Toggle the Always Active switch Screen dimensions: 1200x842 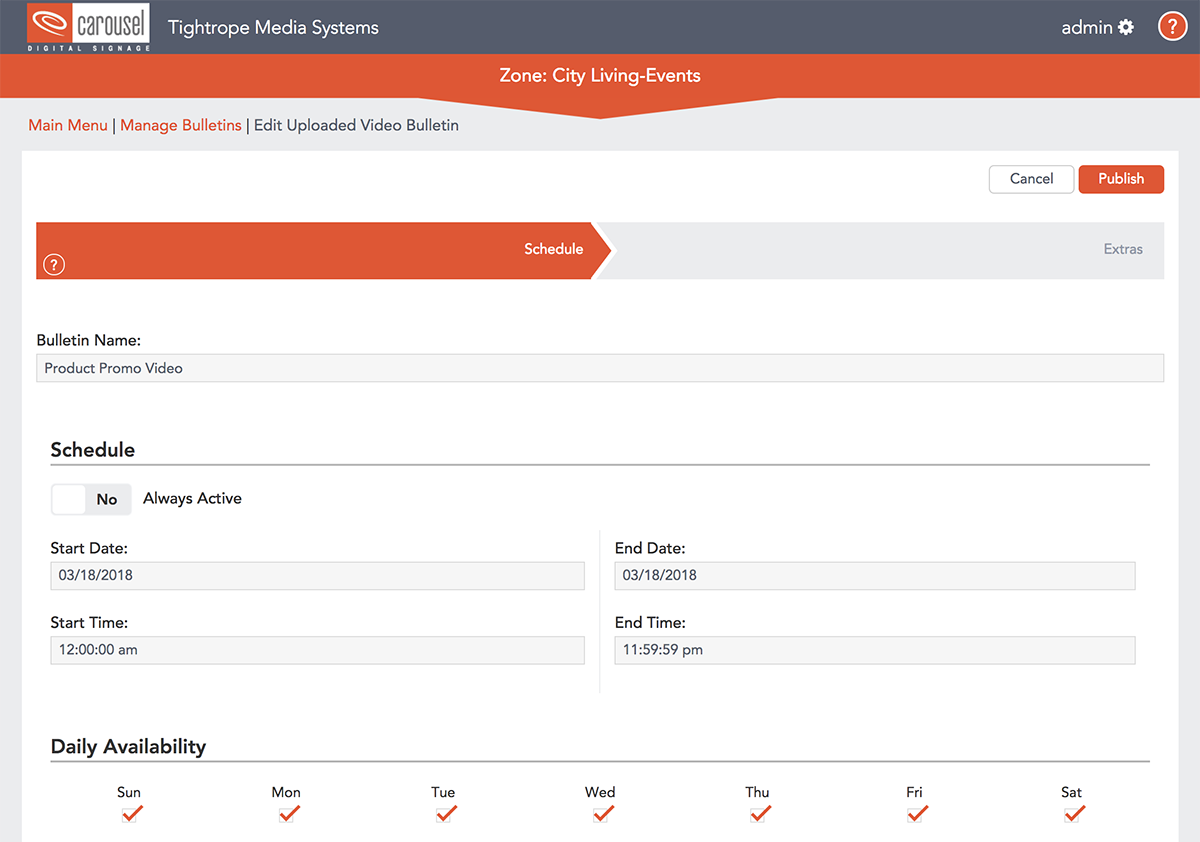click(91, 499)
